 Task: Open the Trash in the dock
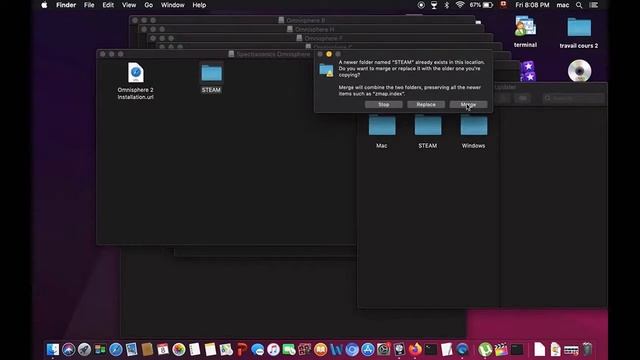(x=587, y=349)
